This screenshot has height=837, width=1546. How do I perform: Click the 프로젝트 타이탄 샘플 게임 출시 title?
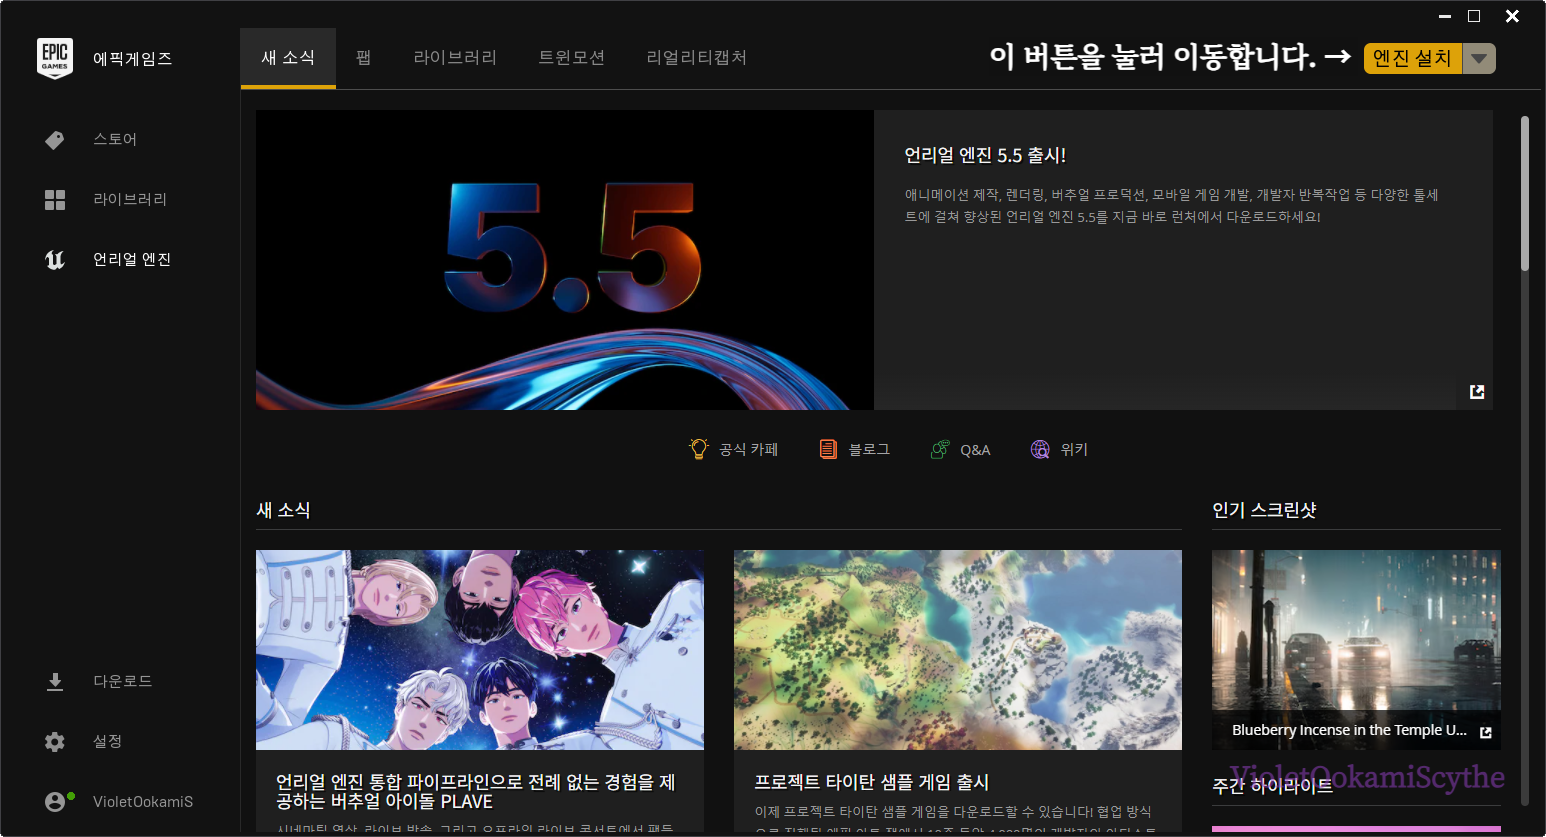tap(872, 782)
